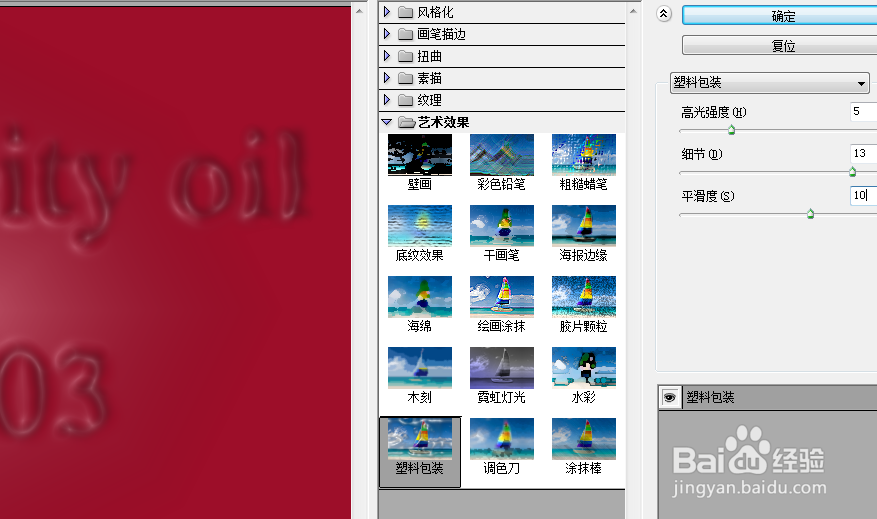Click the 素描 folder icon
877x519 pixels.
pyautogui.click(x=406, y=78)
